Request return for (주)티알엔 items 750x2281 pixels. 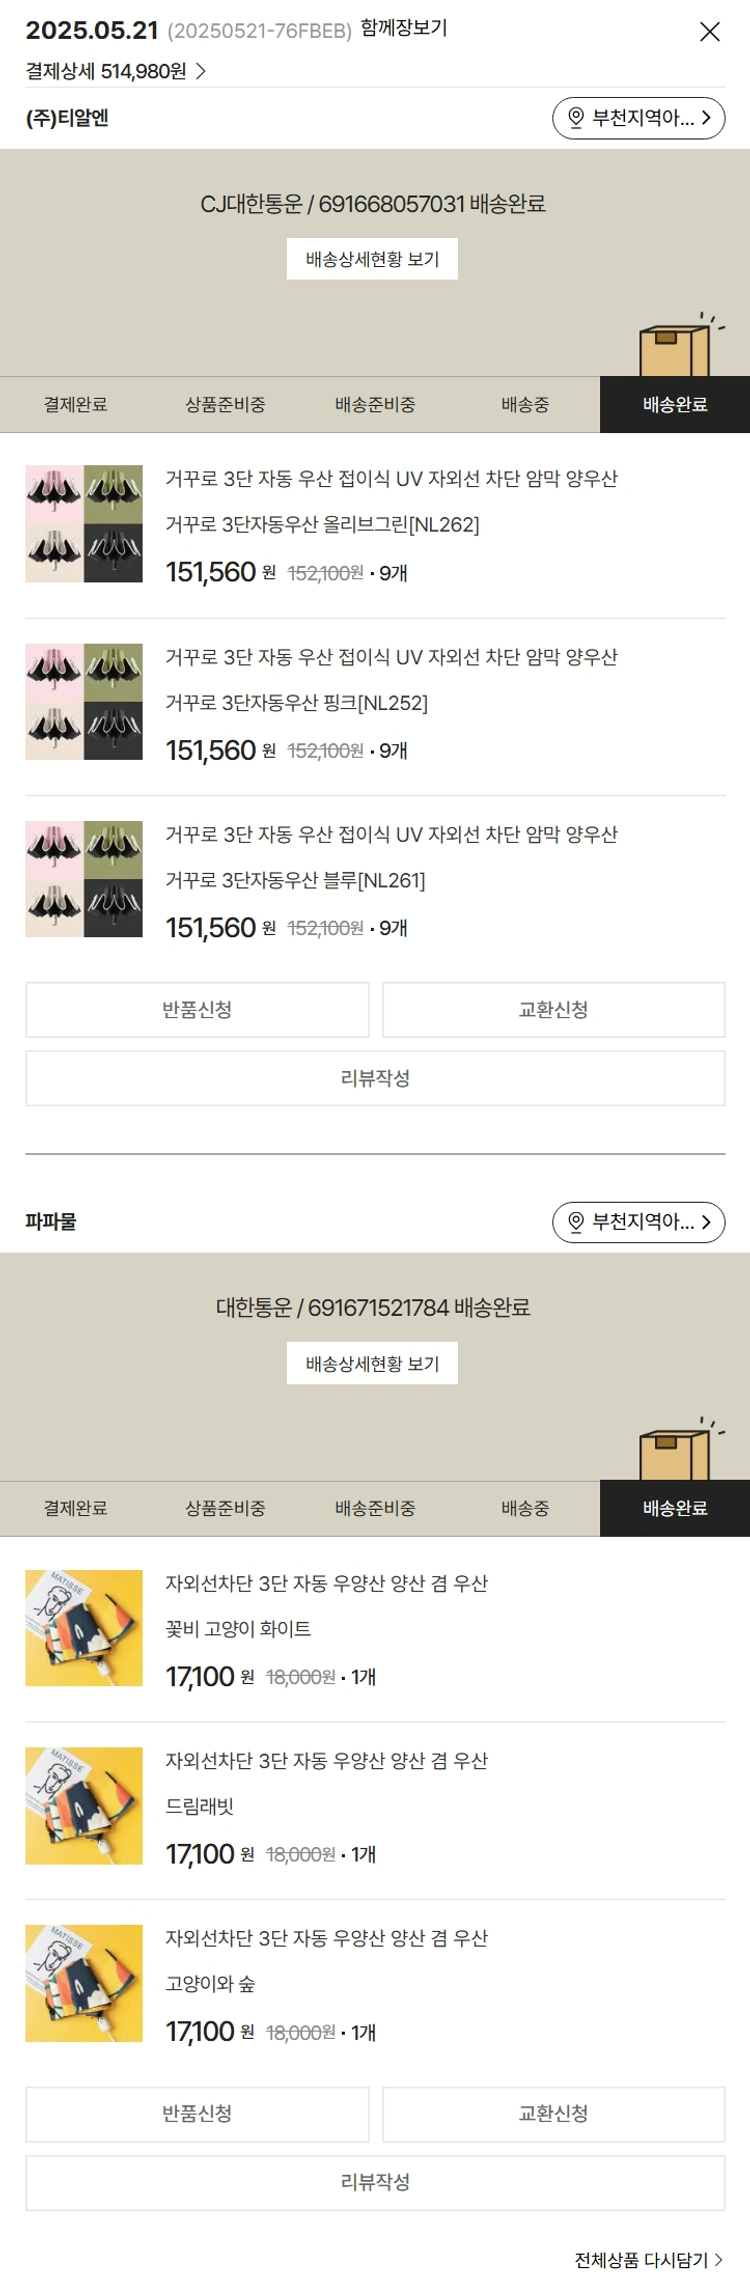pos(197,1010)
